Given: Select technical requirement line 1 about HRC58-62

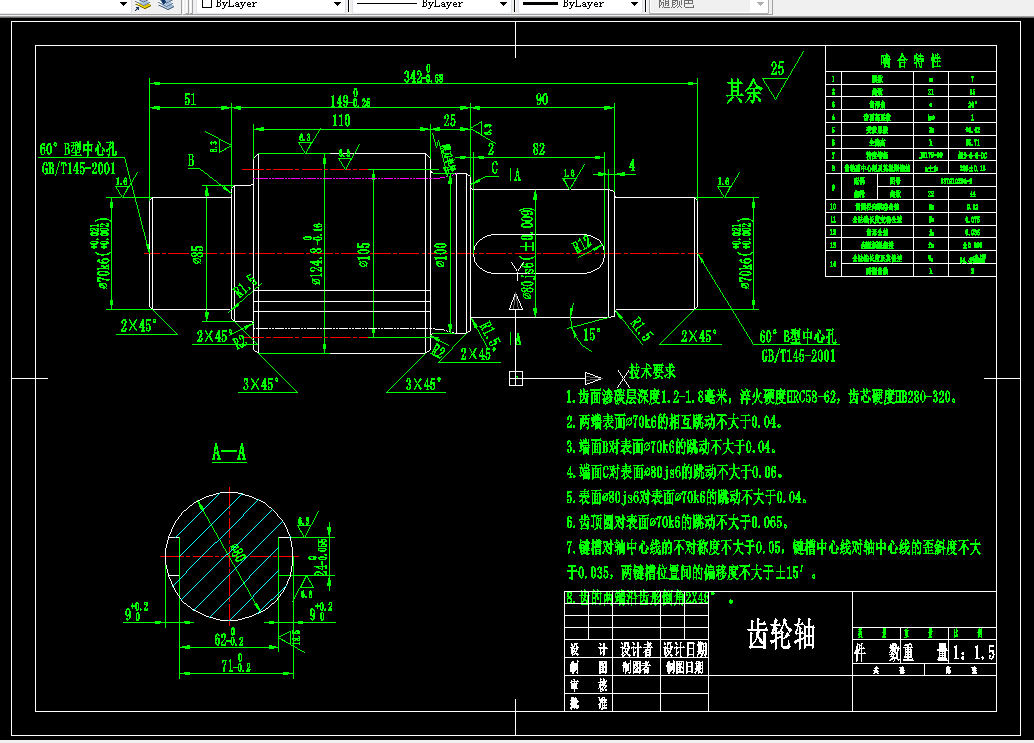Looking at the screenshot, I should point(762,397).
